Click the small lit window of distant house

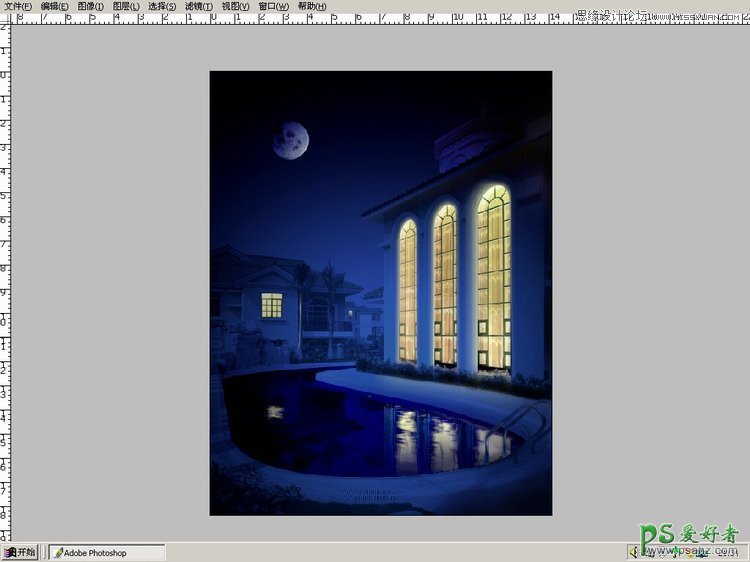tap(272, 305)
